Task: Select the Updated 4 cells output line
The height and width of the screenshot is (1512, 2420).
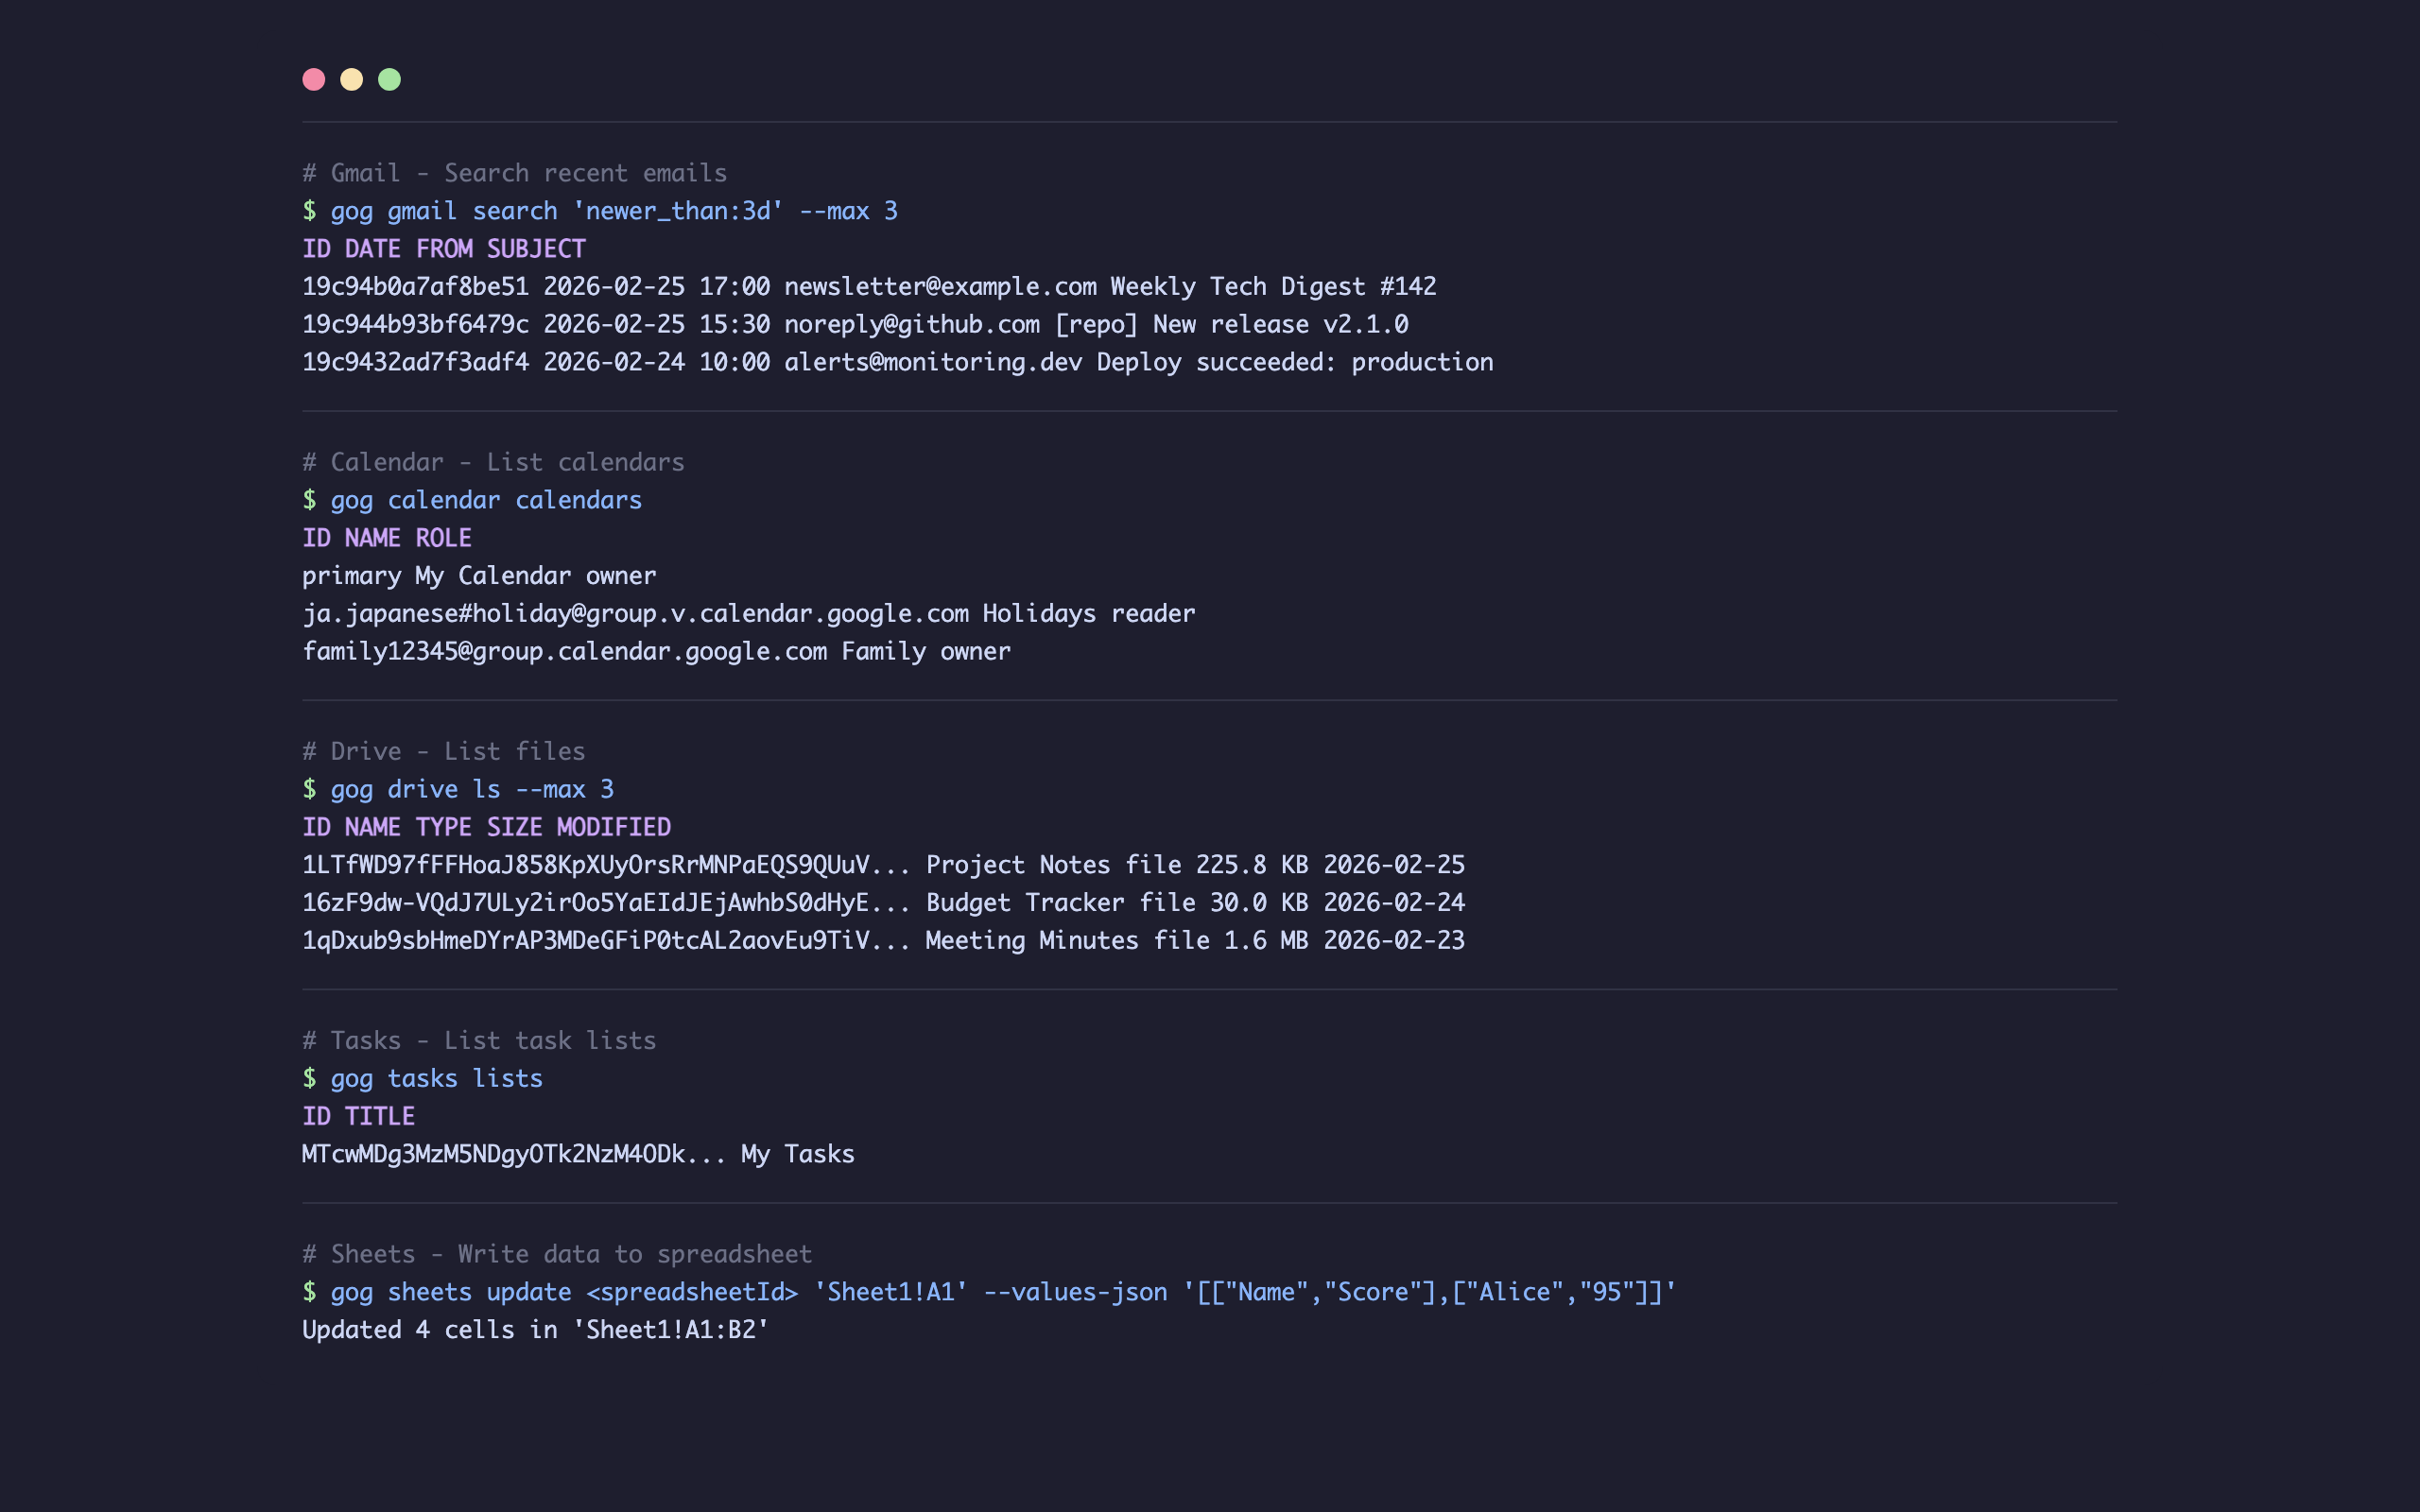Action: pos(535,1329)
